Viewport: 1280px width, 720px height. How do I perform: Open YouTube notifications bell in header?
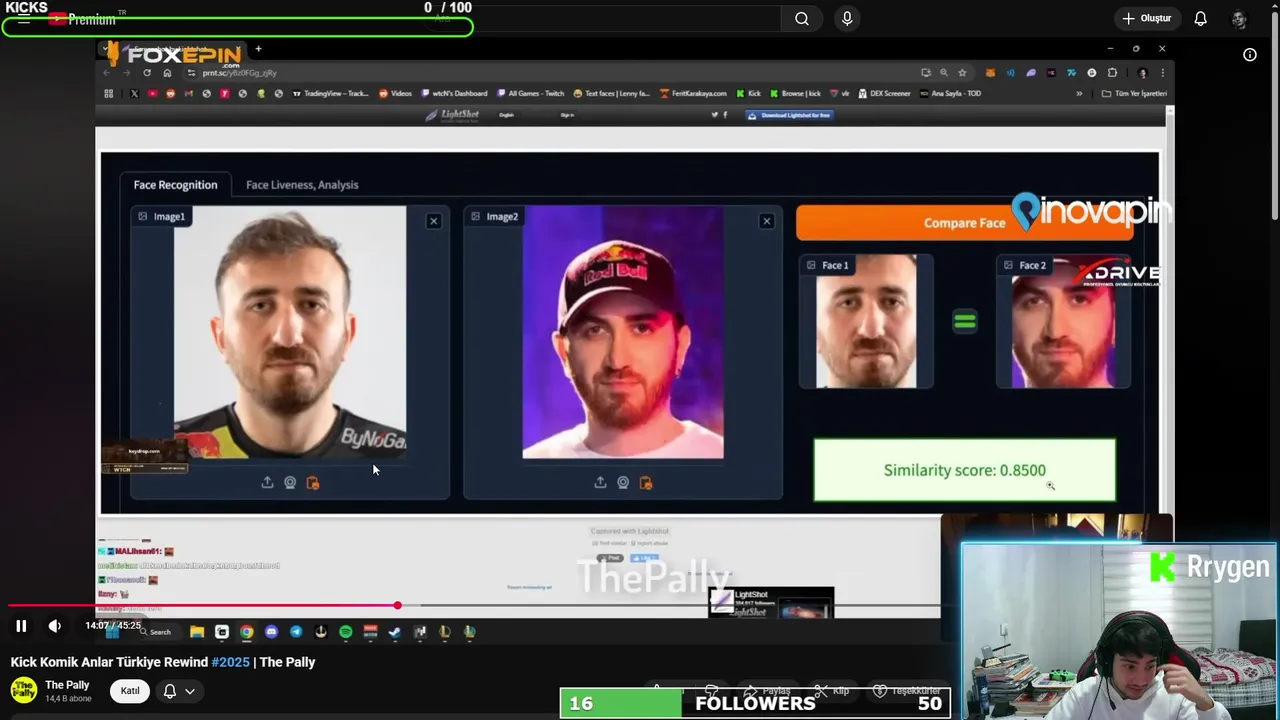[1200, 18]
